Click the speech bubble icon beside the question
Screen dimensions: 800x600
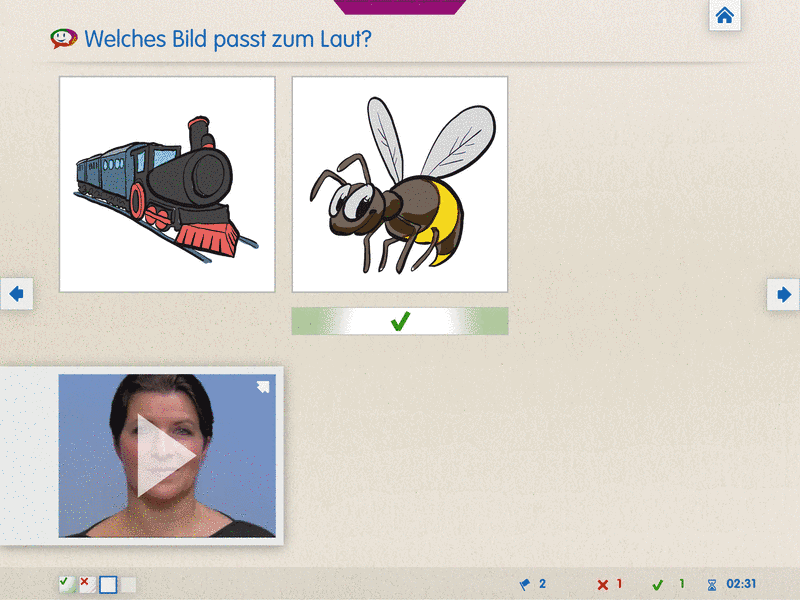click(64, 39)
